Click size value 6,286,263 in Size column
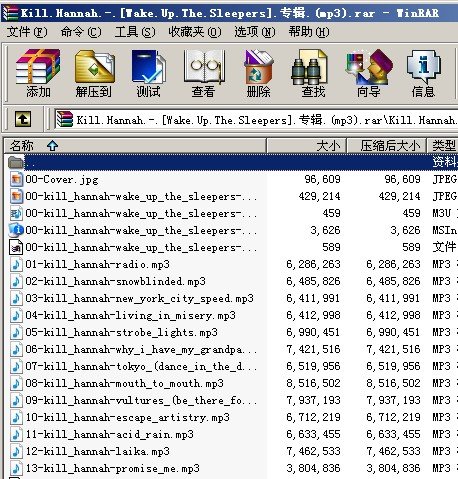This screenshot has width=458, height=479. tap(313, 264)
